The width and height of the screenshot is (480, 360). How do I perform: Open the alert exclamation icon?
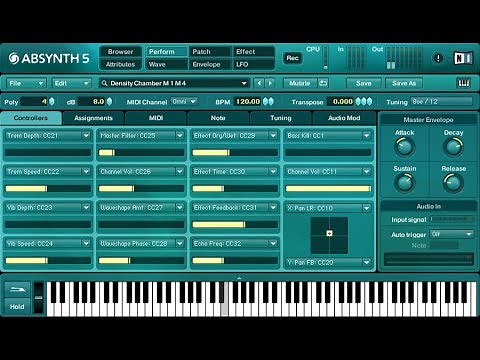(438, 58)
